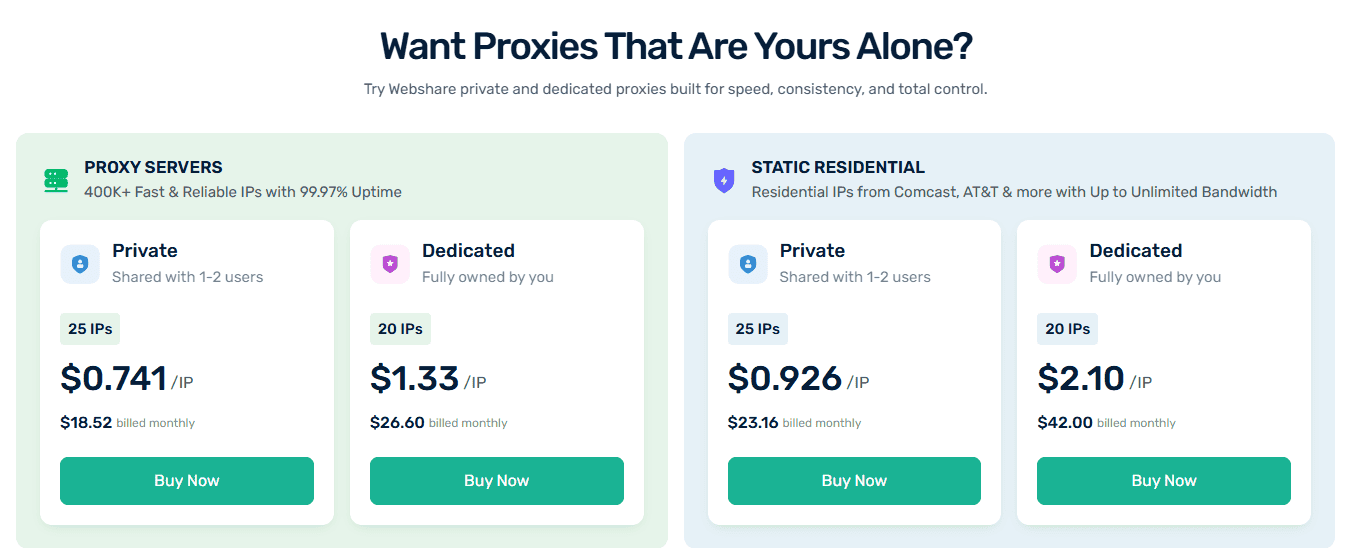This screenshot has height=548, width=1349.
Task: Click the $18.52 billed monthly text
Action: 127,423
